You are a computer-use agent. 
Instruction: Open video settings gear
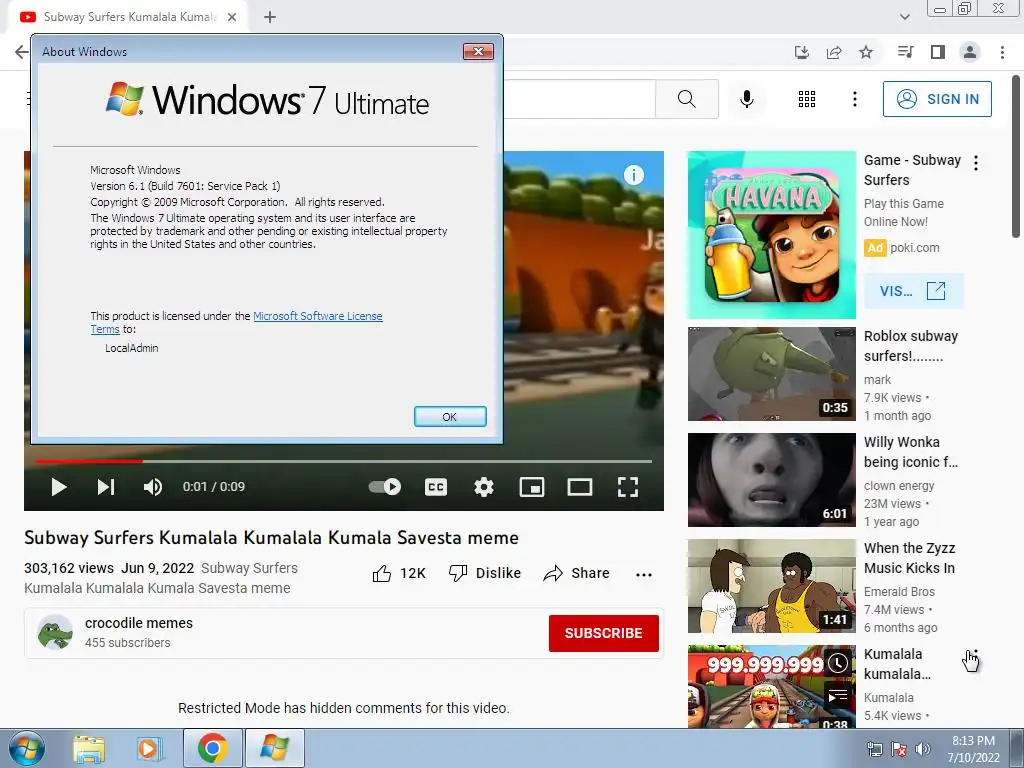(483, 487)
